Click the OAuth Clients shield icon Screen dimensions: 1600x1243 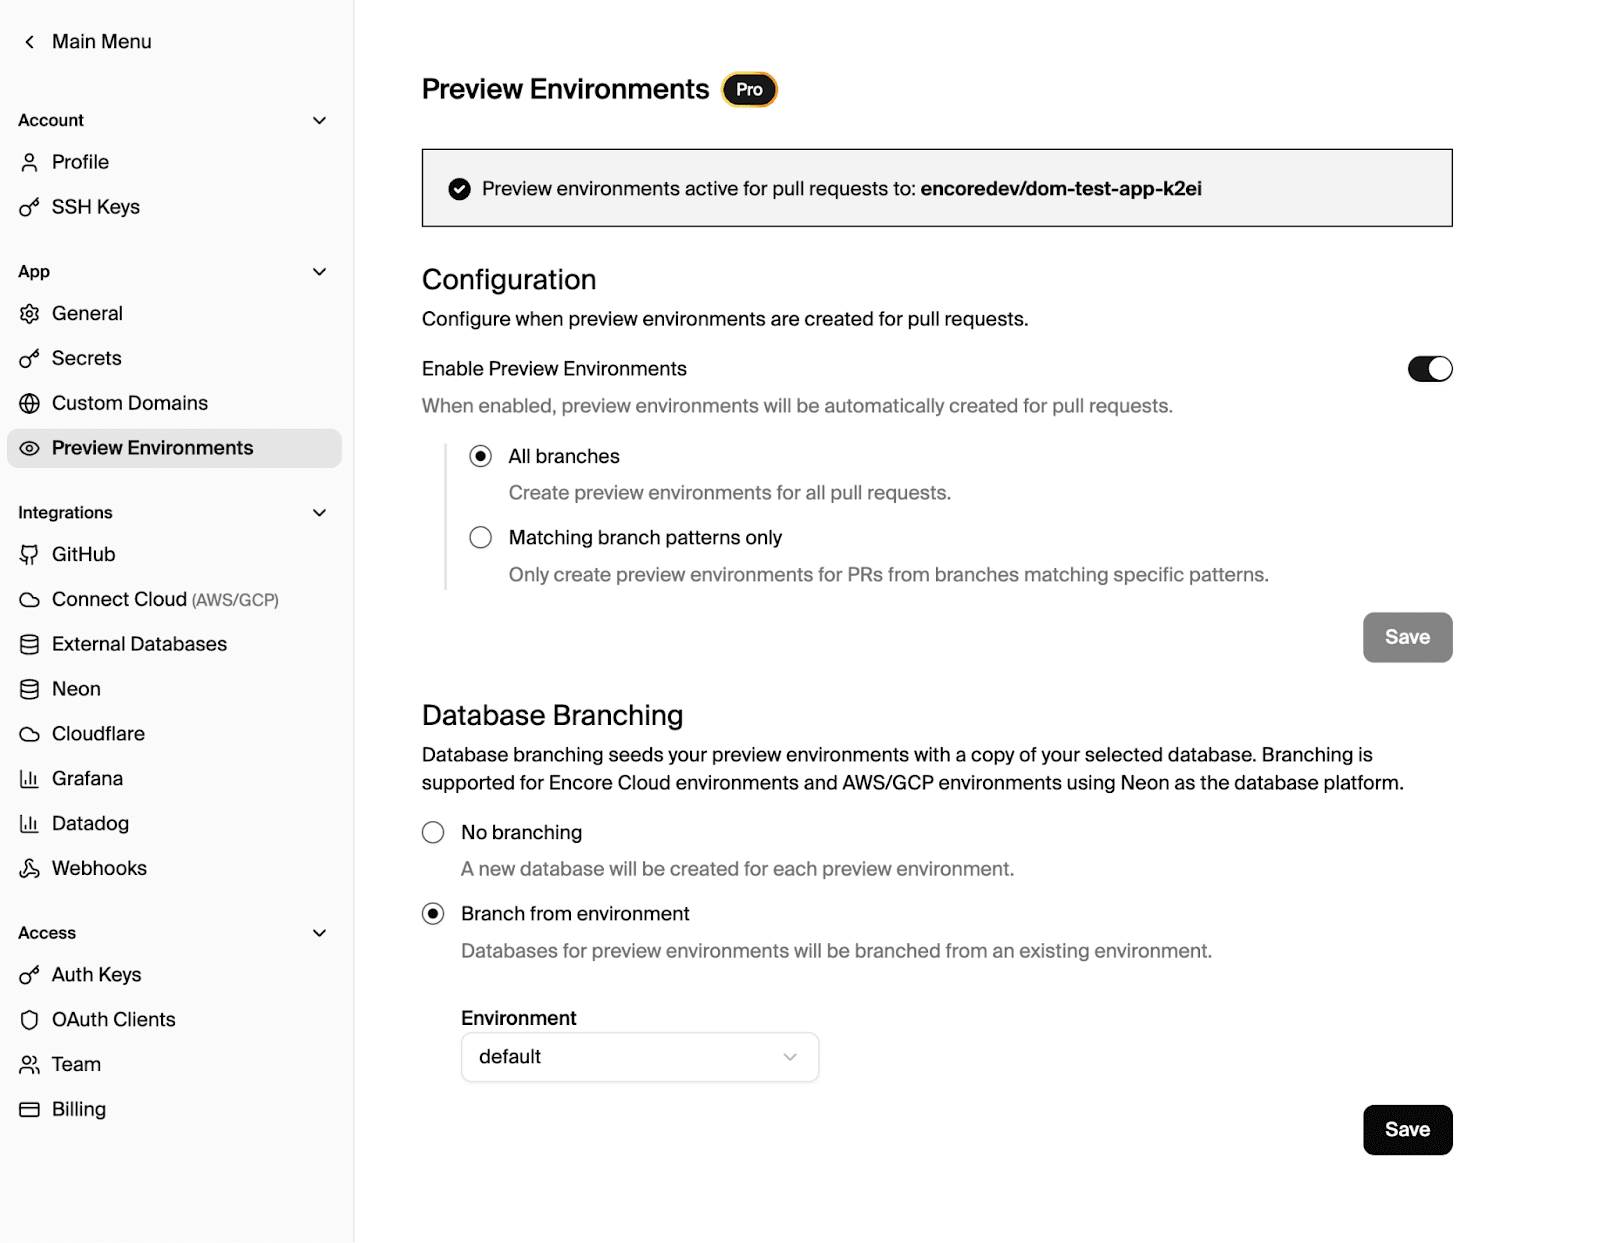[x=30, y=1020]
